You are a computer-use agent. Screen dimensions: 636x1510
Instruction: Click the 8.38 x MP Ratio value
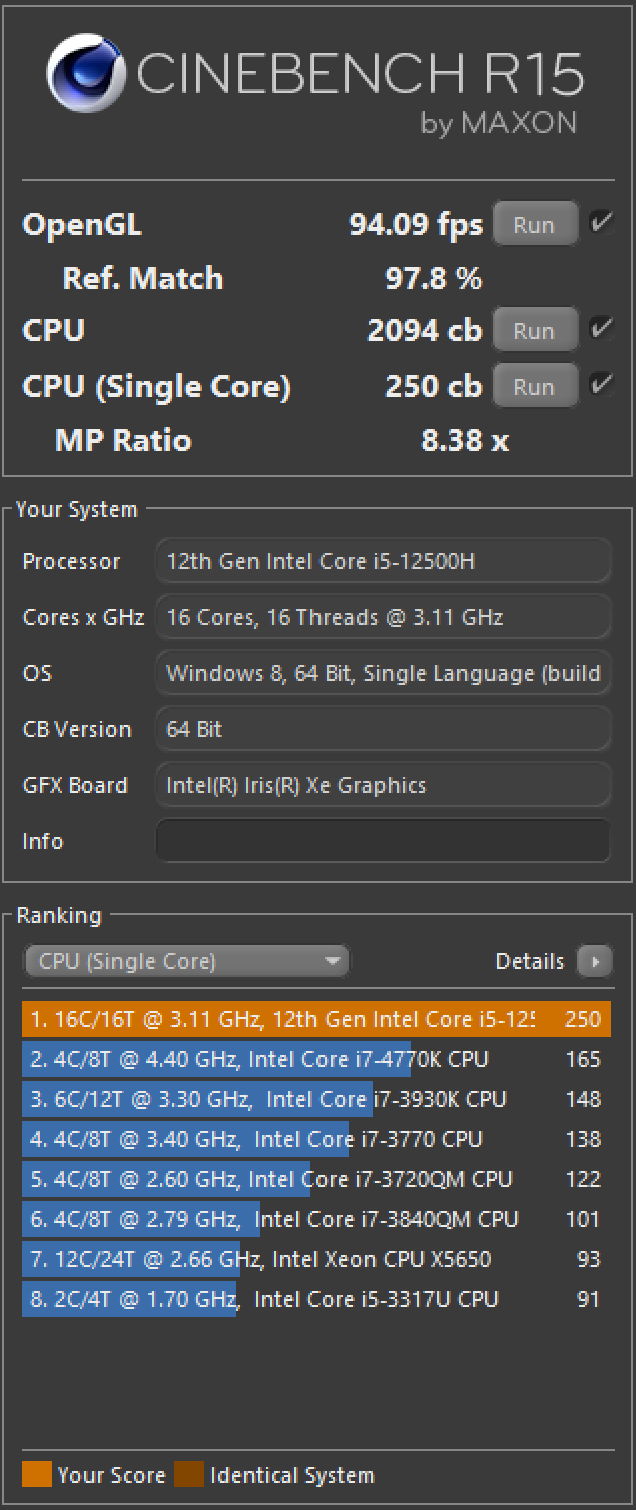(465, 441)
